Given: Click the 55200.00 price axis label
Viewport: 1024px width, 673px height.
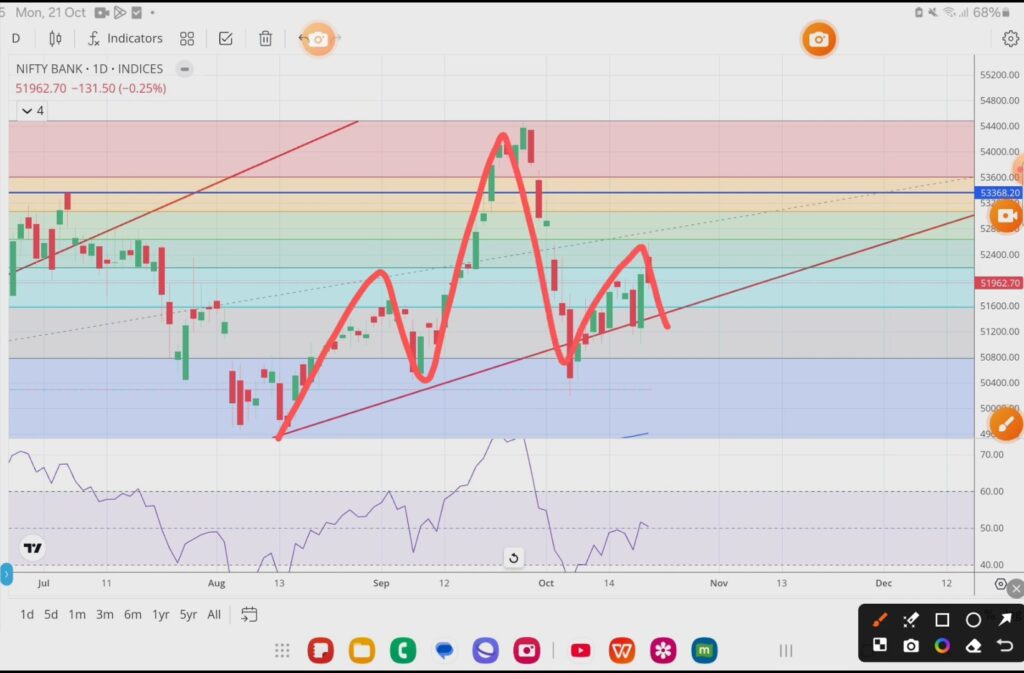Looking at the screenshot, I should point(999,75).
